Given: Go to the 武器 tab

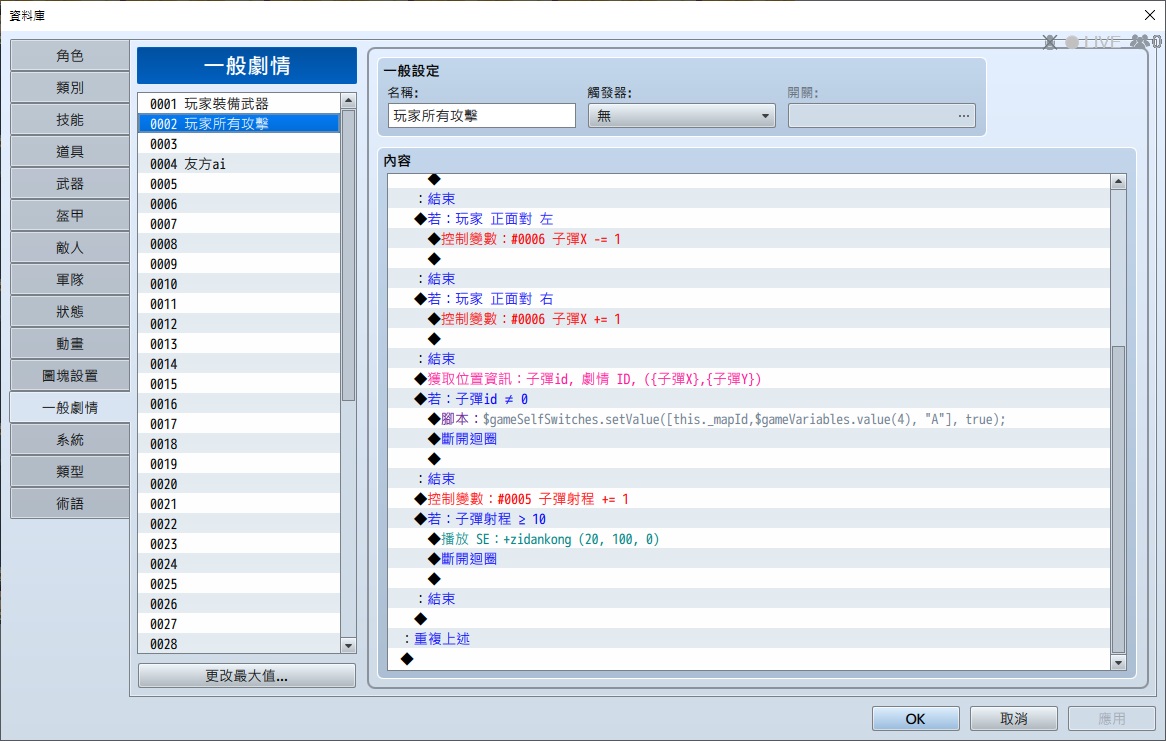Looking at the screenshot, I should (70, 184).
